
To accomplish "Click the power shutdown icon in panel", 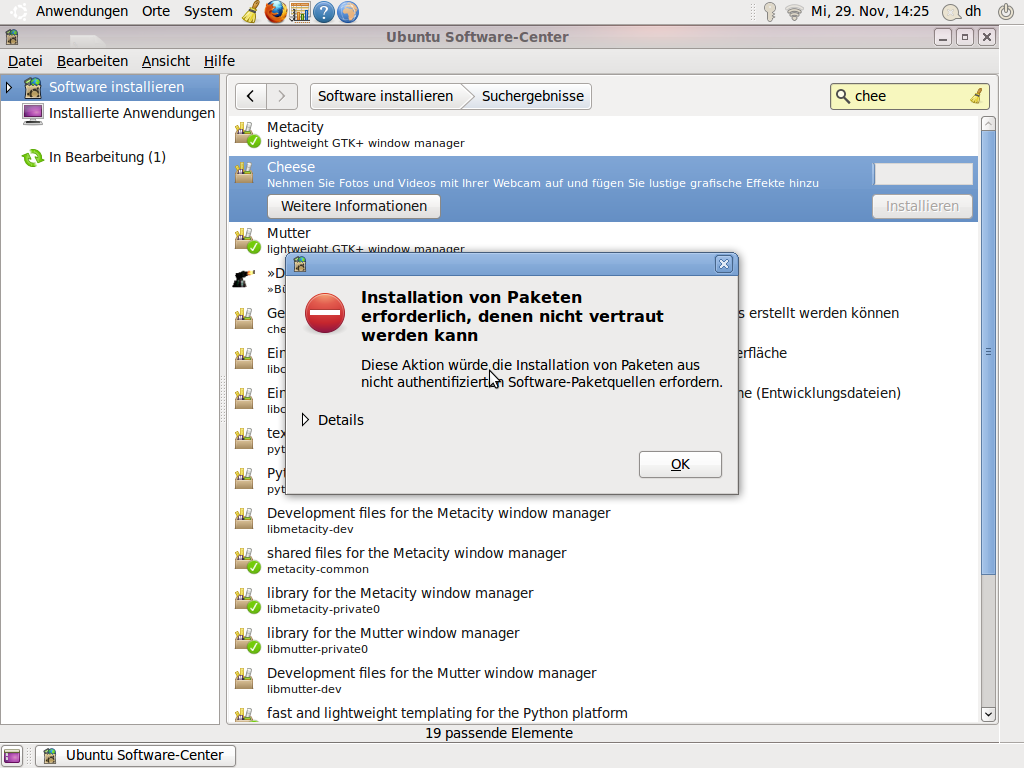I will pyautogui.click(x=1006, y=11).
